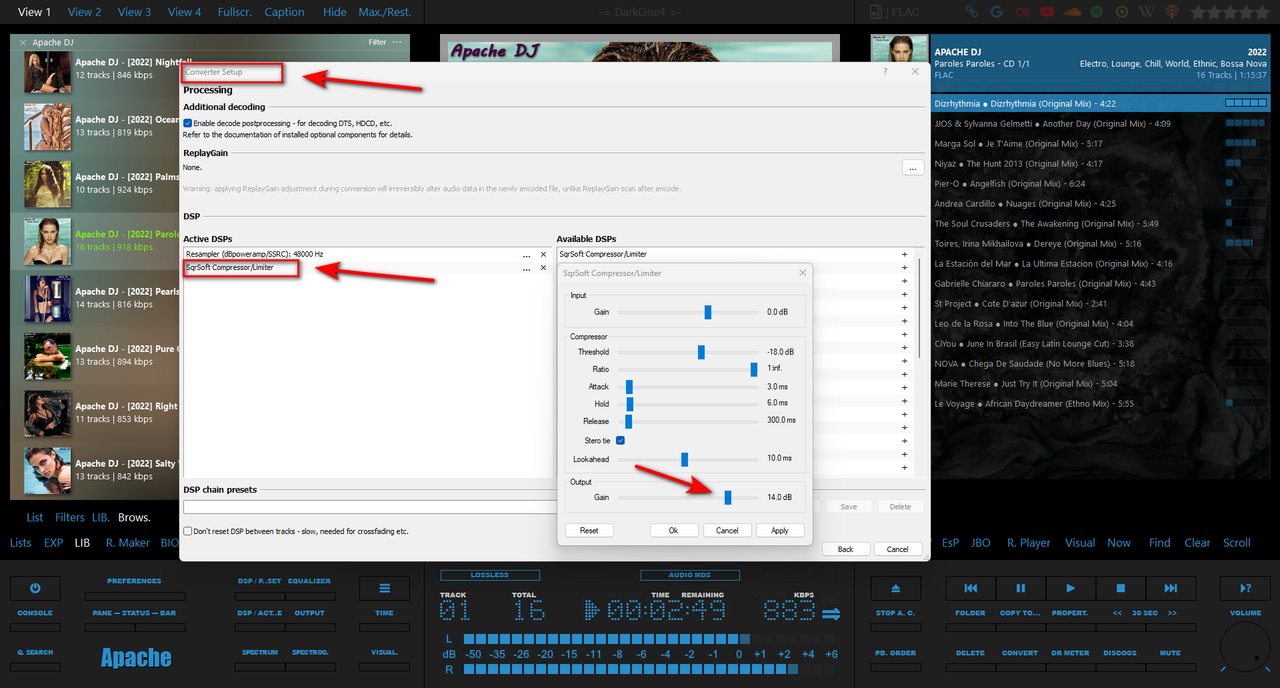Skip to previous track
Viewport: 1280px width, 688px height.
click(x=970, y=589)
